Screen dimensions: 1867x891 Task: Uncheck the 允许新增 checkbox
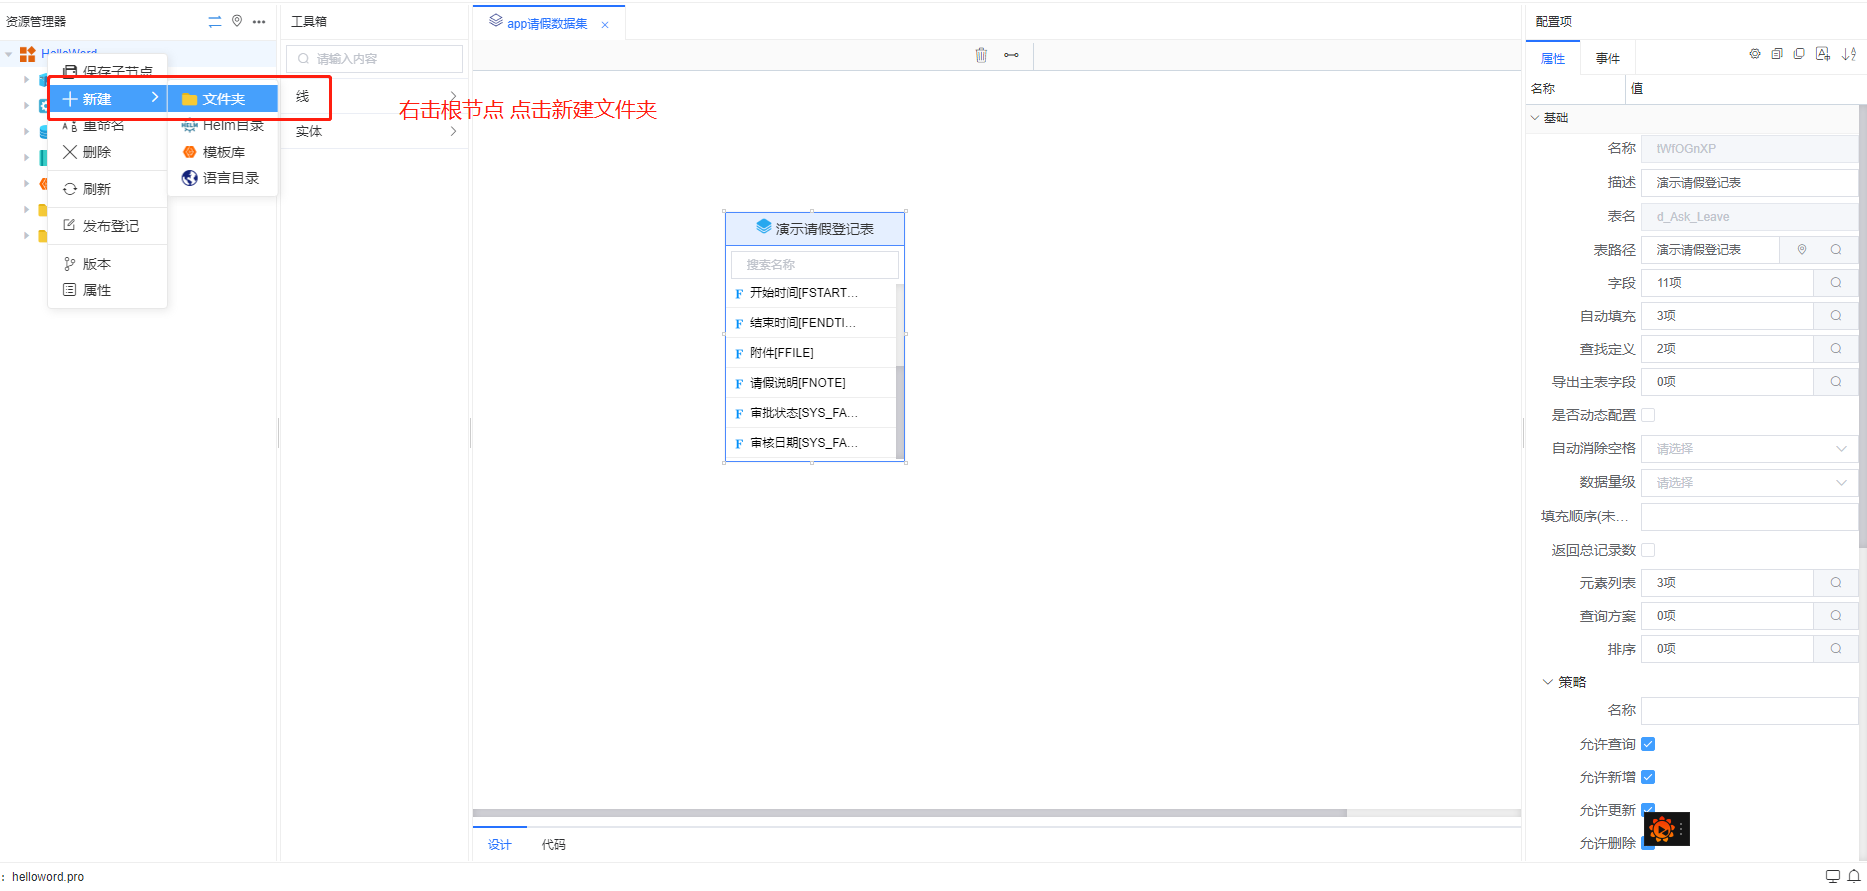coord(1648,777)
